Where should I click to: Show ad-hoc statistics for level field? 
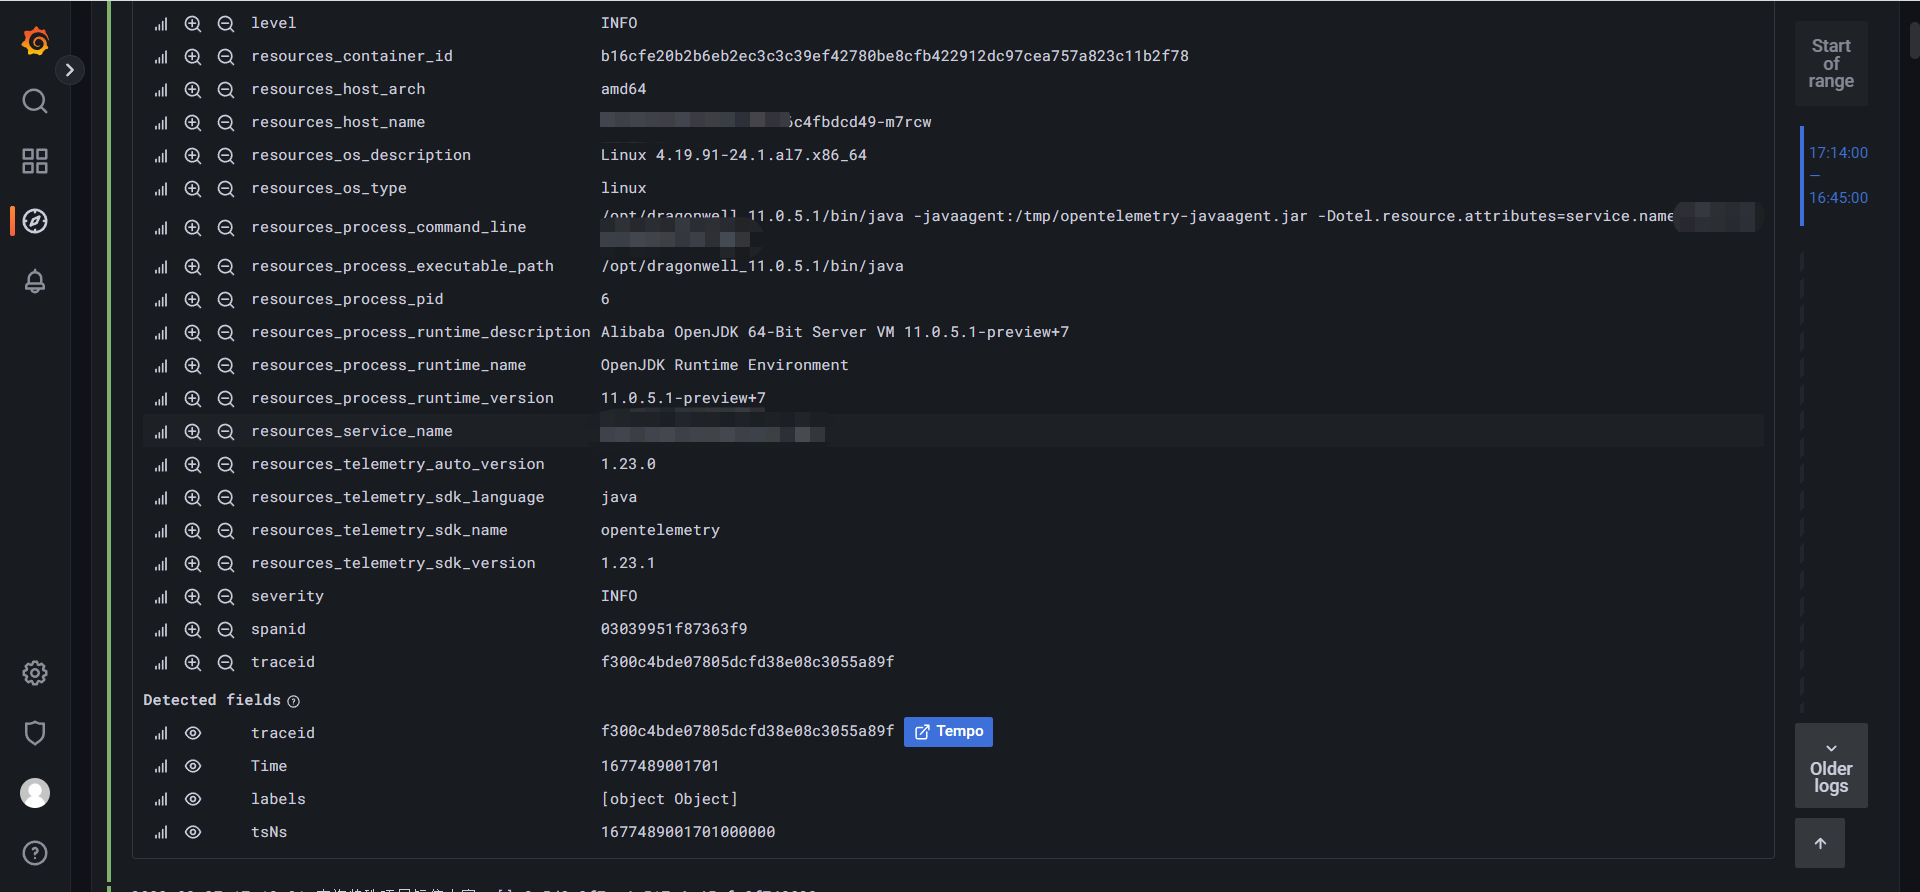coord(161,23)
